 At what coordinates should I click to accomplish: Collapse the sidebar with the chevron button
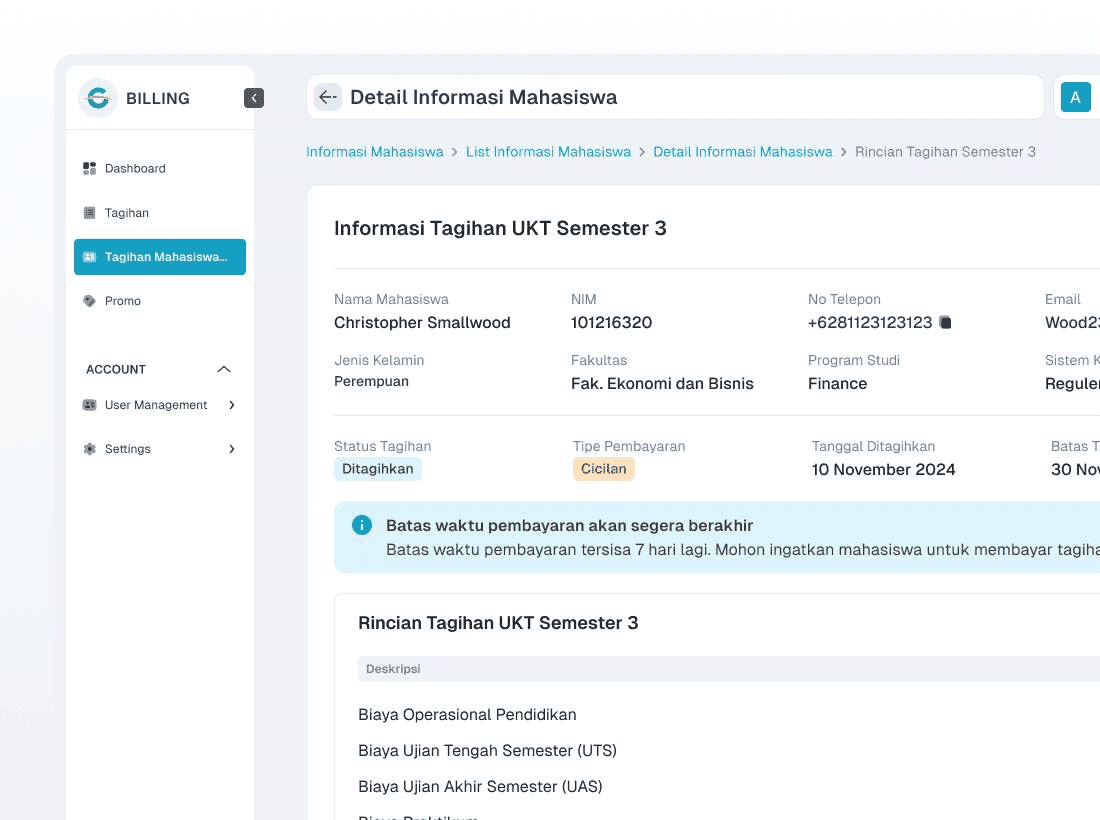tap(254, 97)
